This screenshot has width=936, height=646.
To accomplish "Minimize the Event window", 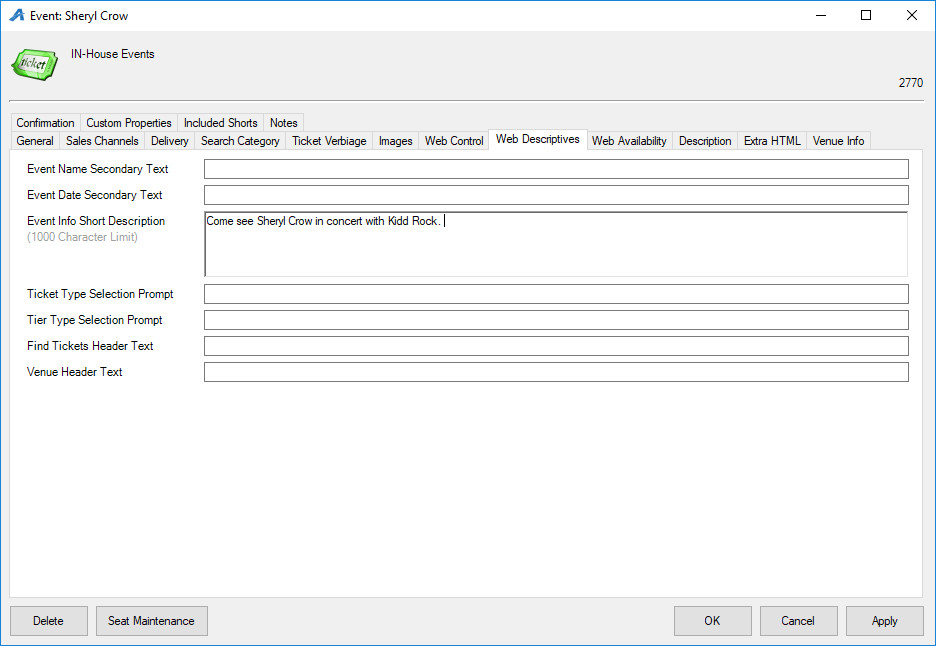I will [821, 16].
